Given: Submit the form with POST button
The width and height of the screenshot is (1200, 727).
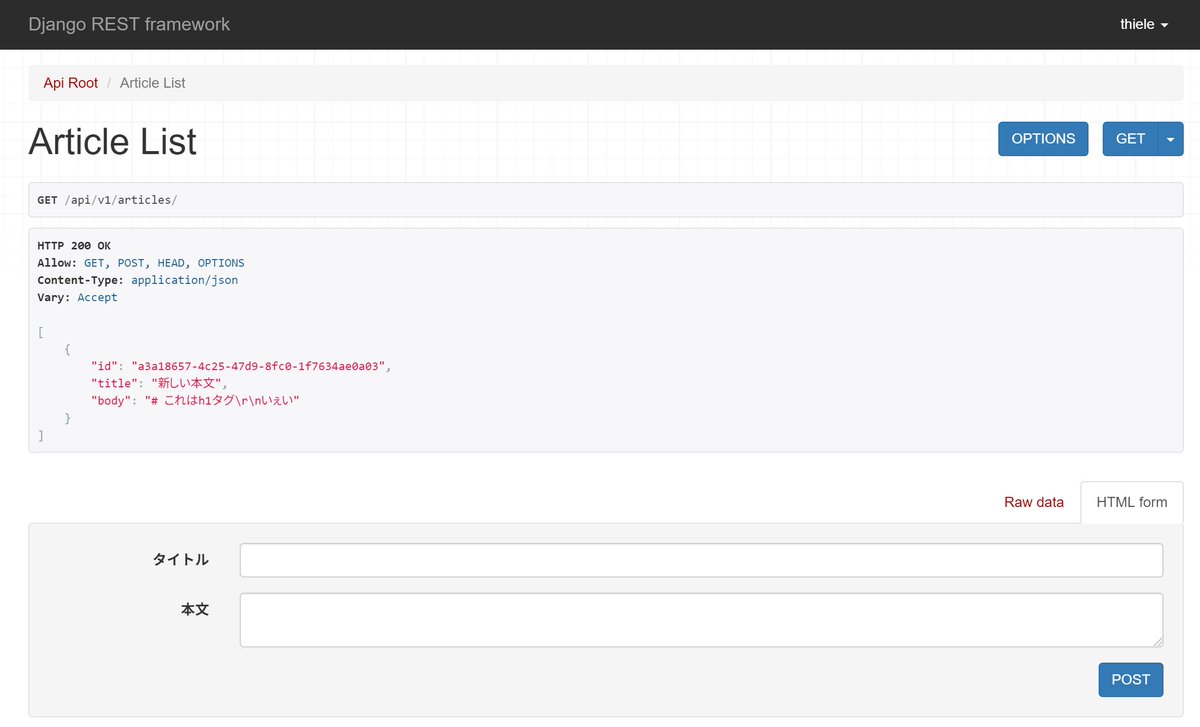Looking at the screenshot, I should 1131,680.
